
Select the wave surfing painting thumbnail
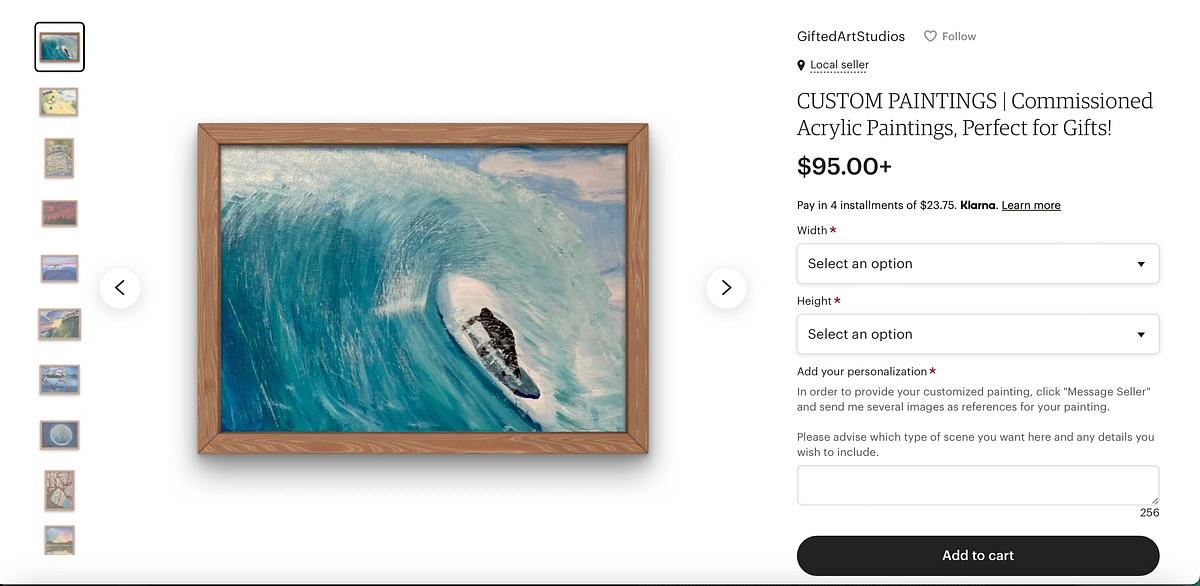59,46
